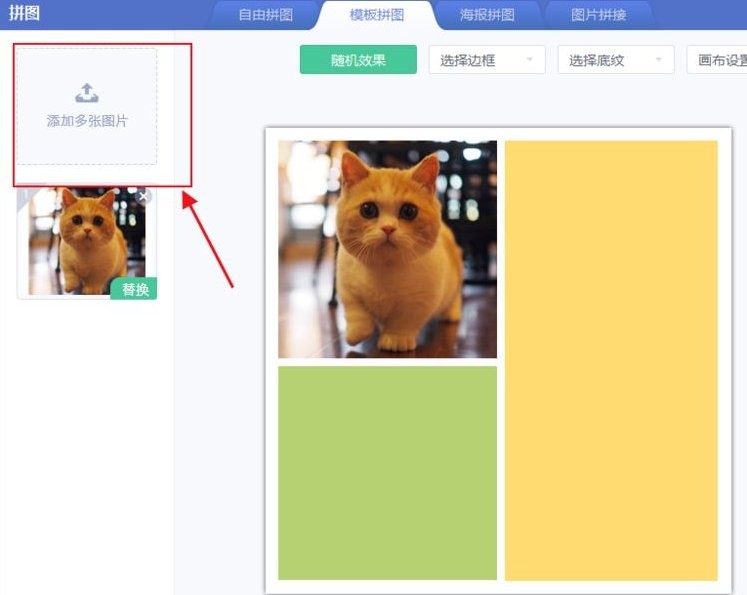Click the 替换 replace badge on the thumbnail
The image size is (747, 595).
[x=134, y=289]
